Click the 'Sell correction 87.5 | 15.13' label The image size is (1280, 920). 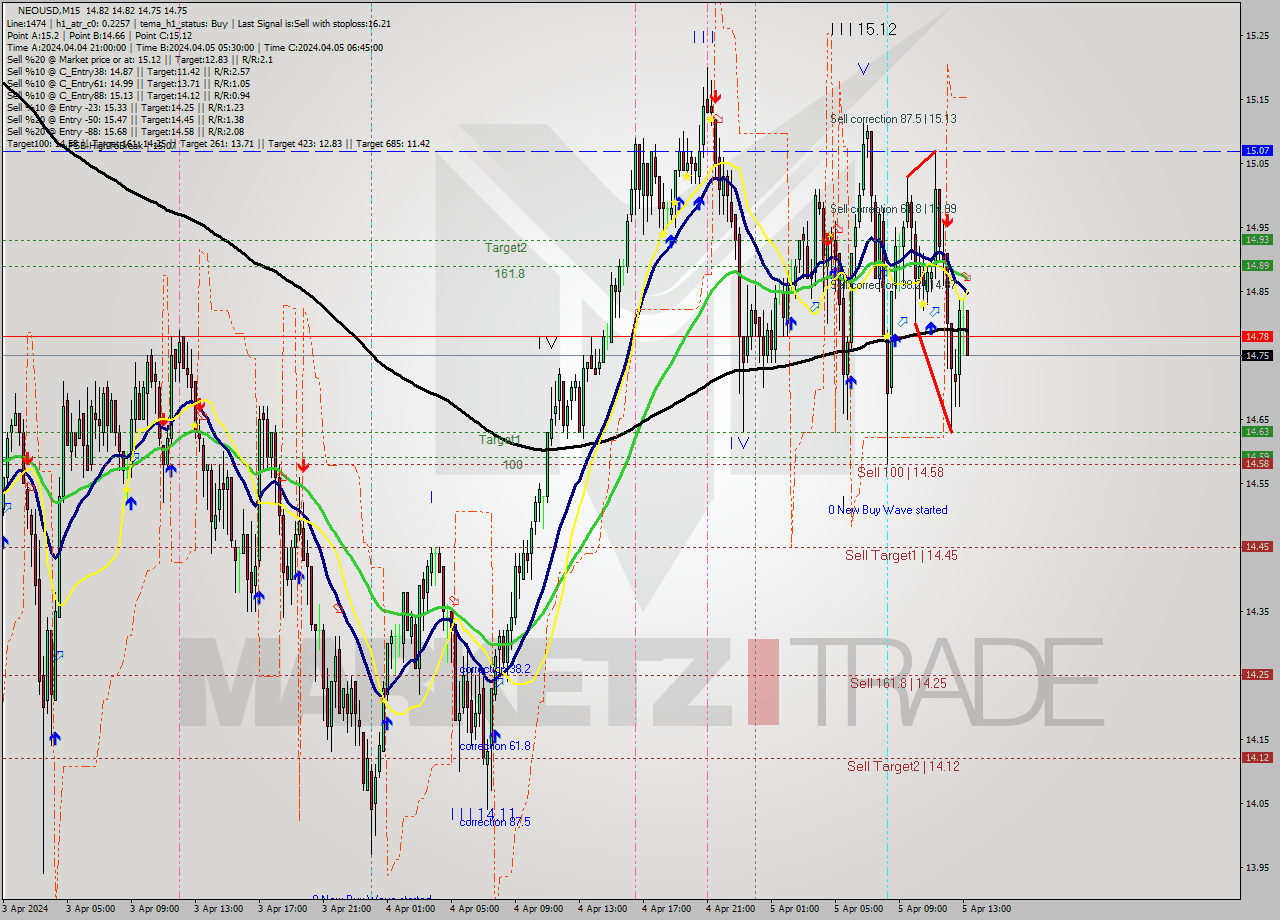[x=893, y=118]
